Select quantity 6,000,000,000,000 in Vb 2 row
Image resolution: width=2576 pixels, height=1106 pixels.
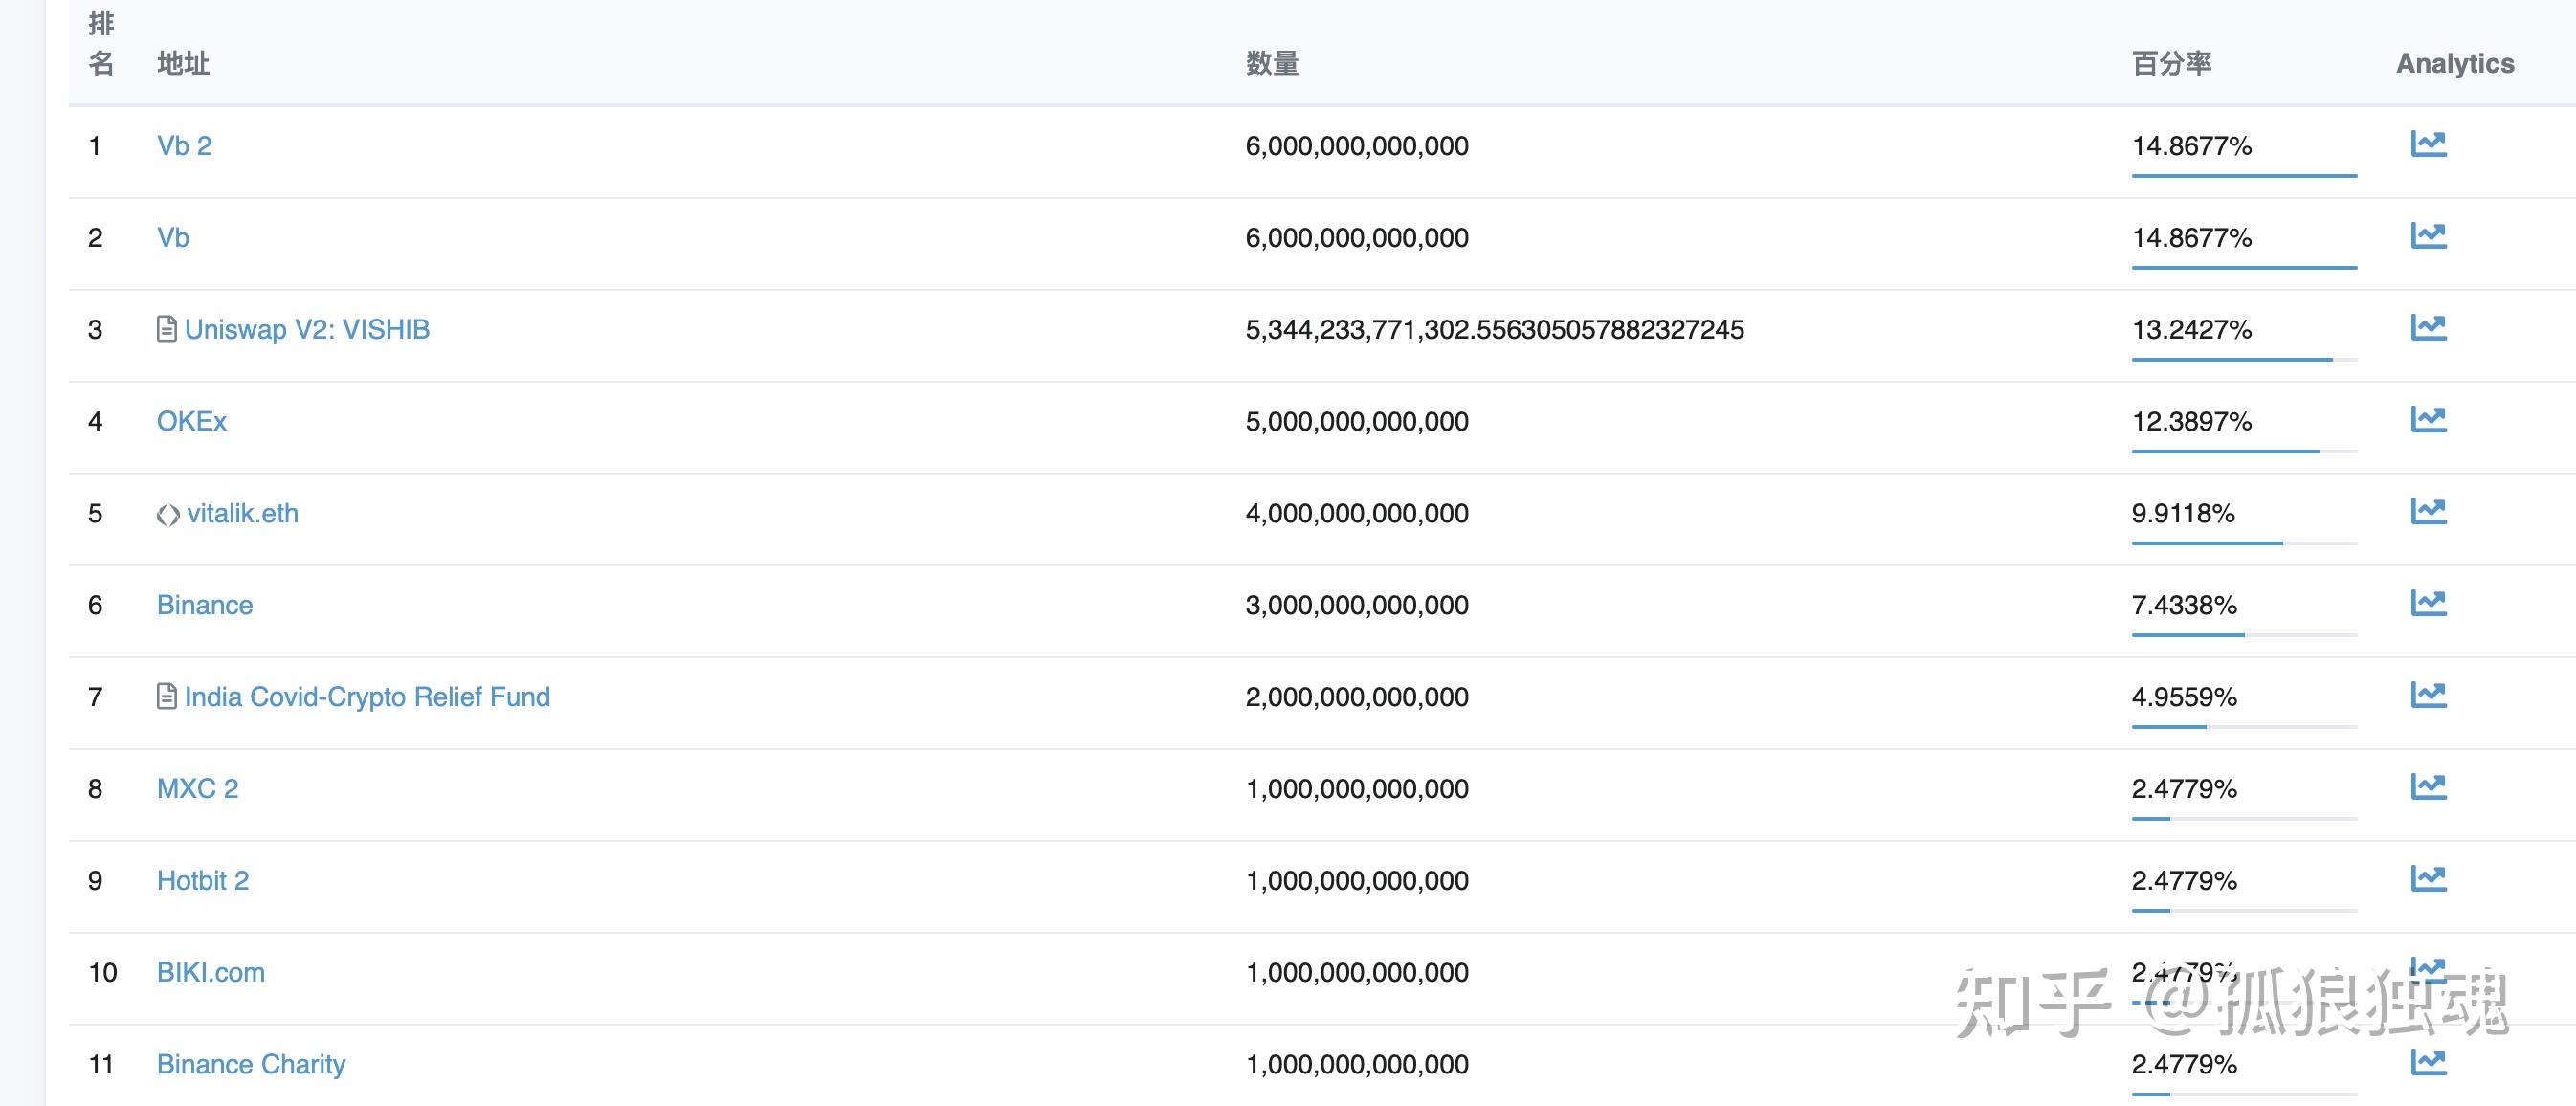[1357, 147]
